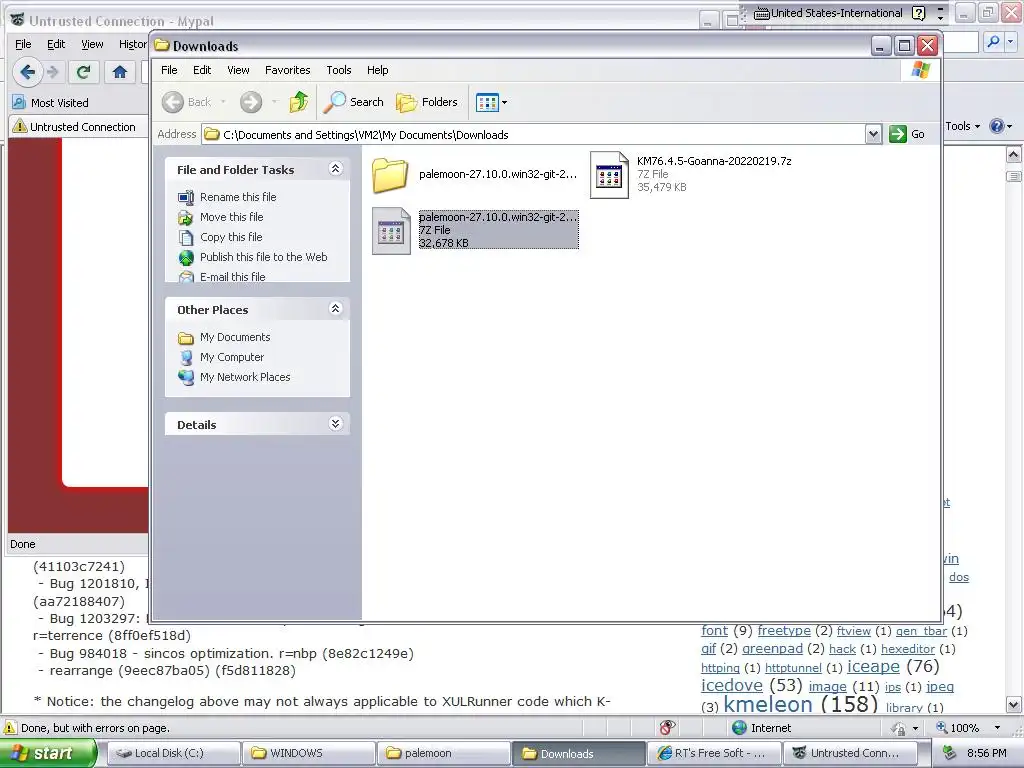The image size is (1024, 768).
Task: Switch to palemoon taskbar window
Action: coord(443,753)
